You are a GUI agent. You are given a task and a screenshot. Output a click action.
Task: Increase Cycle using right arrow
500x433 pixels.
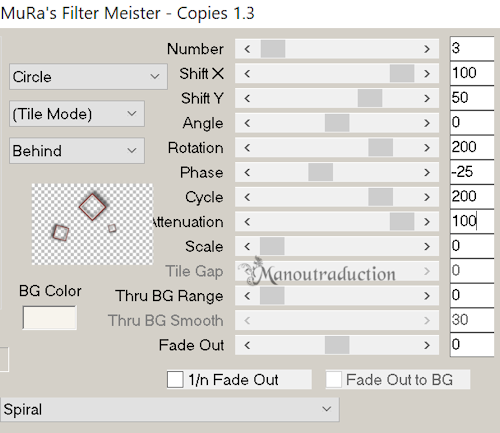click(427, 197)
